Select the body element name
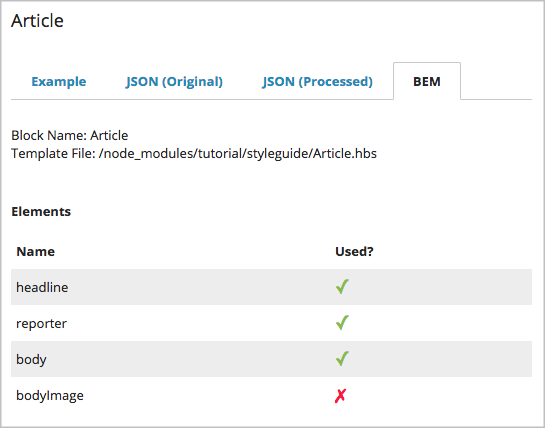545x428 pixels. (x=31, y=360)
